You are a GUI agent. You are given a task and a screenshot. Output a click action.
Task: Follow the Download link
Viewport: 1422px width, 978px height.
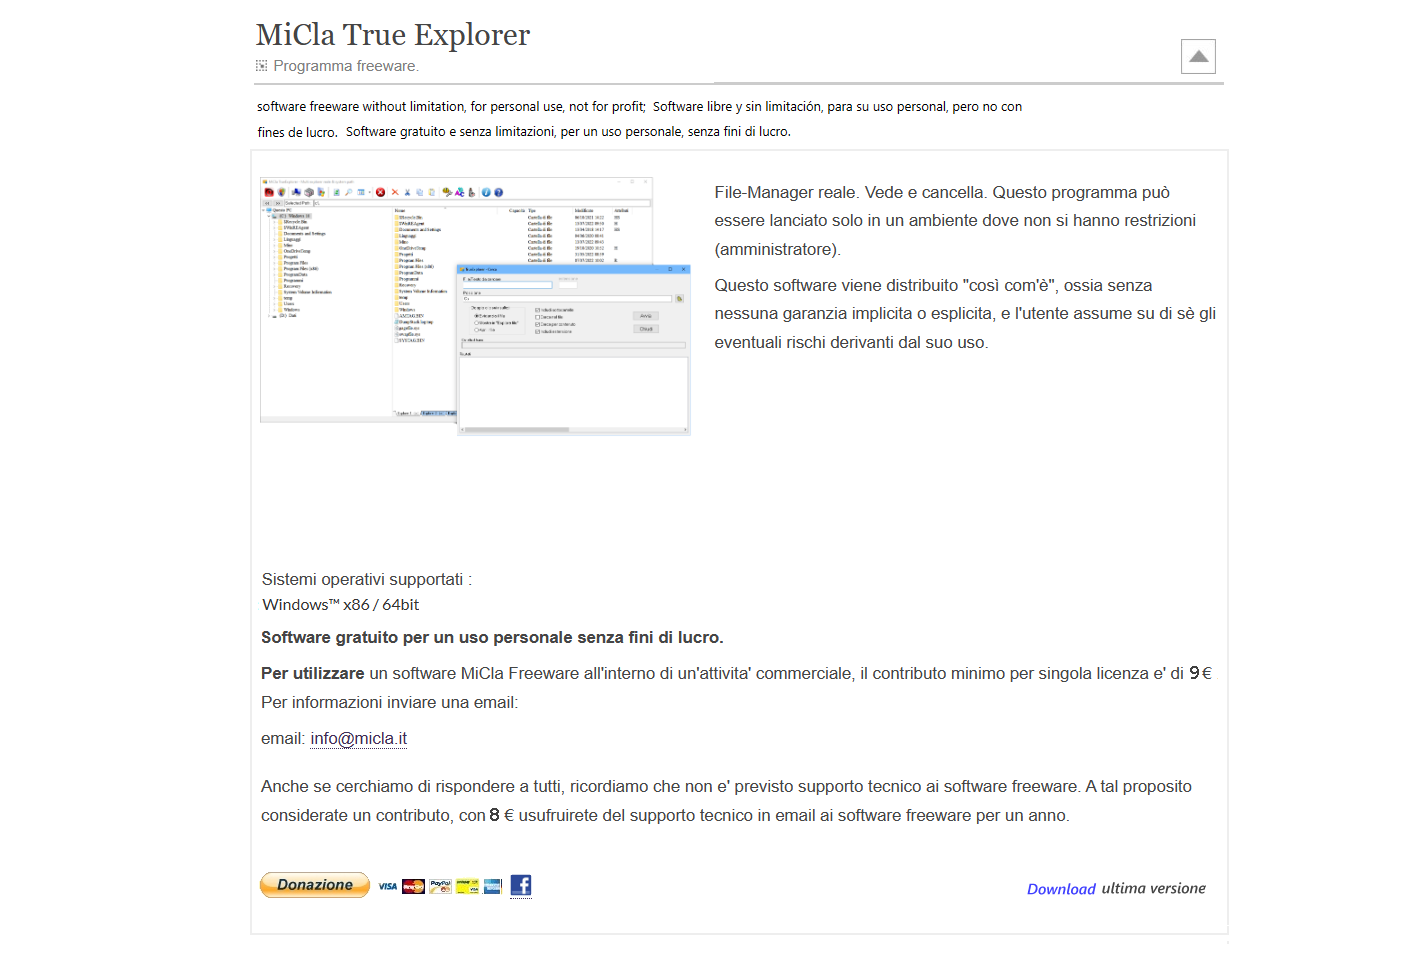click(1061, 889)
